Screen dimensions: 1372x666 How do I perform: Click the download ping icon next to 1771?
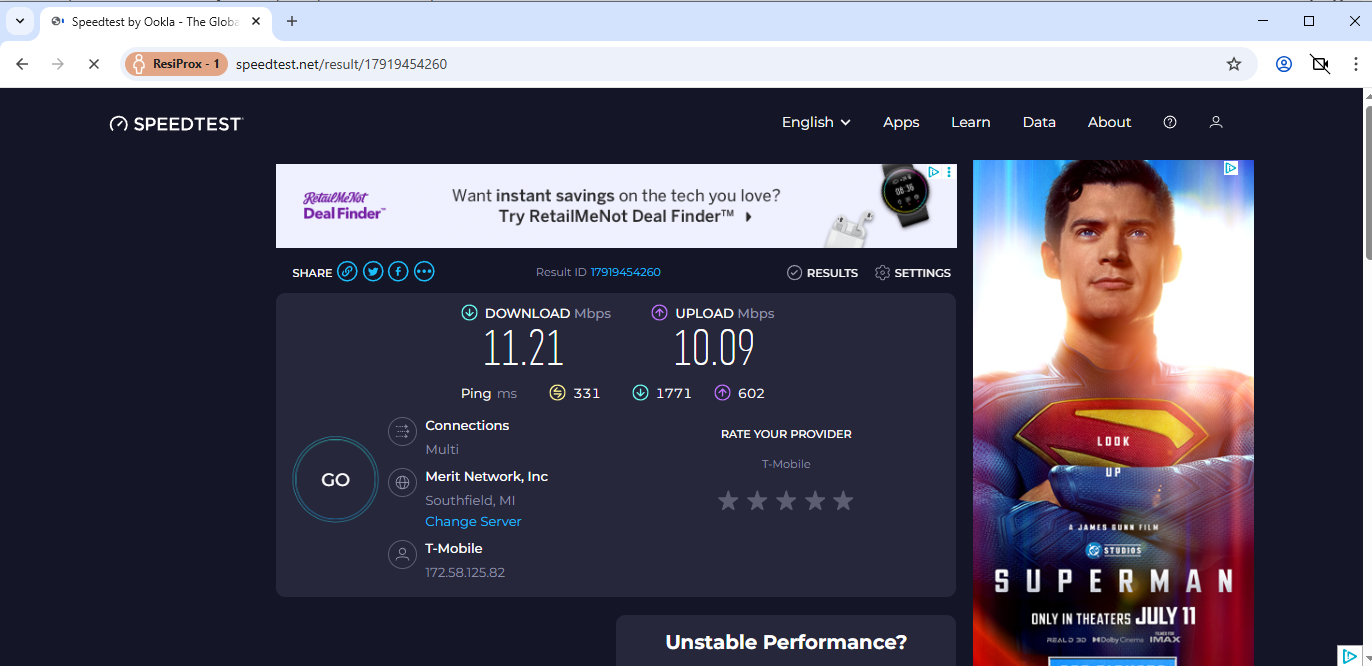click(x=640, y=393)
